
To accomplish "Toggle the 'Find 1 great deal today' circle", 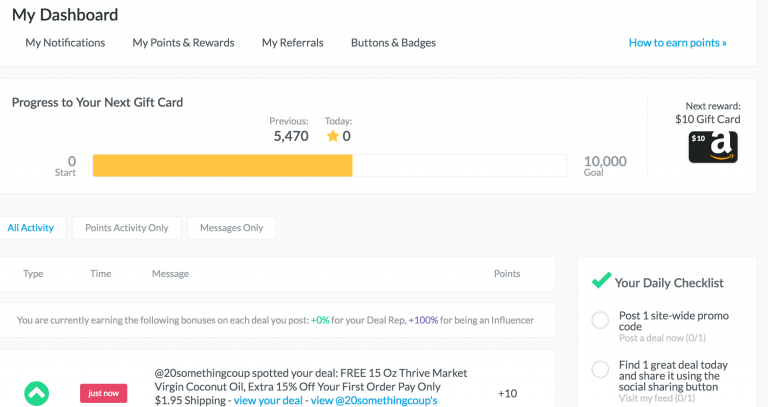I will coord(600,370).
